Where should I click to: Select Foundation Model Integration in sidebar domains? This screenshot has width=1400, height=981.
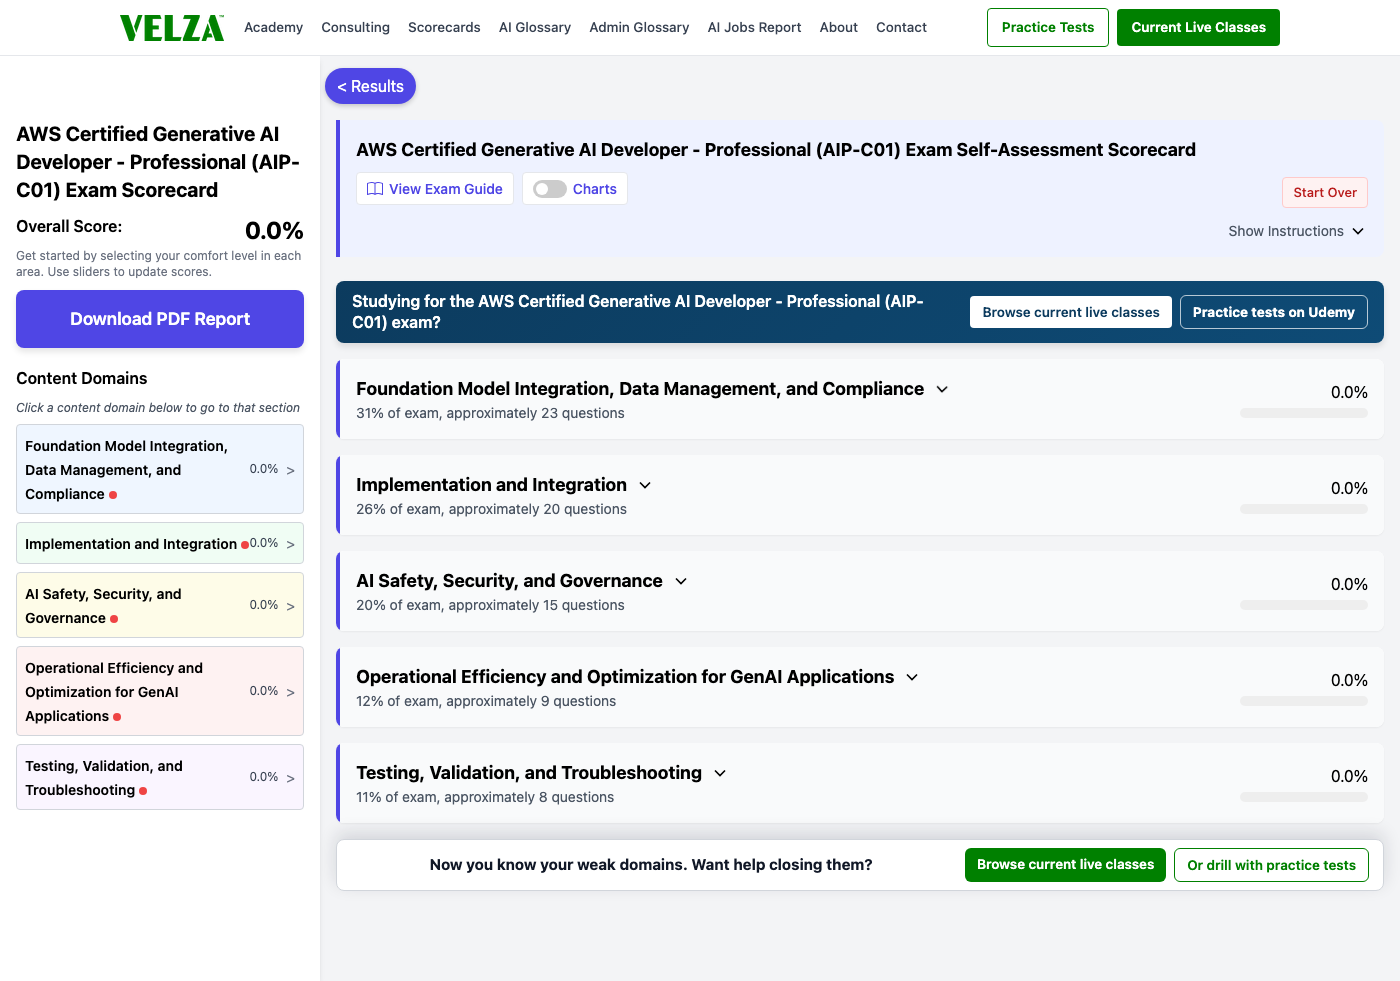click(x=160, y=469)
